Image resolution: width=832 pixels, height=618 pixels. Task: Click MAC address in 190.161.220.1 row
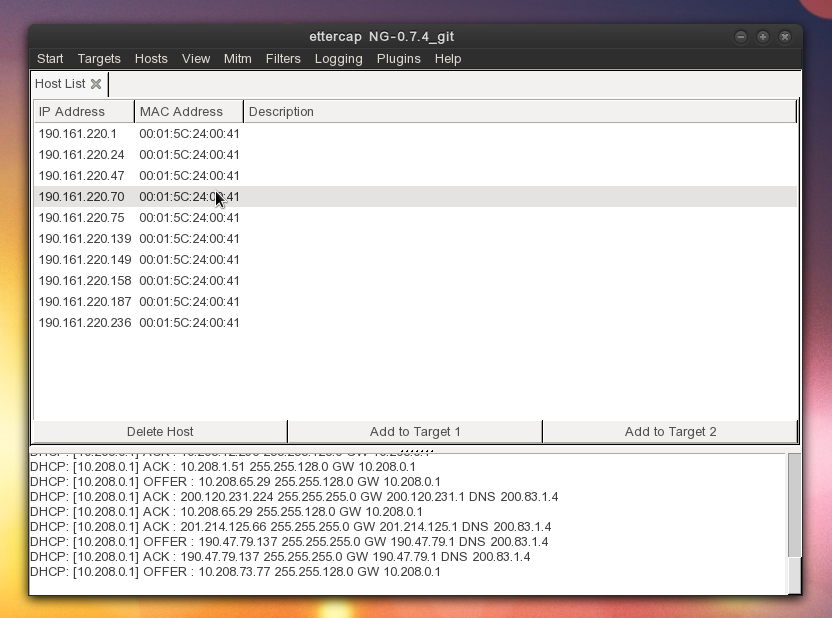click(189, 134)
